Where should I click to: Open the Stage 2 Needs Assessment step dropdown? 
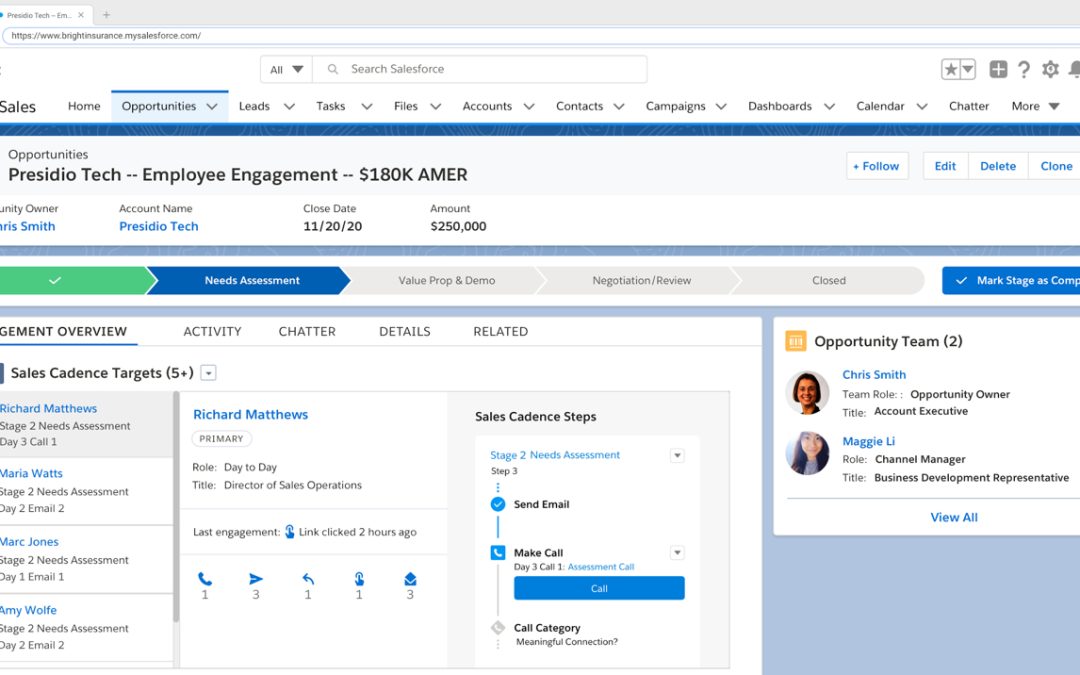[x=677, y=455]
